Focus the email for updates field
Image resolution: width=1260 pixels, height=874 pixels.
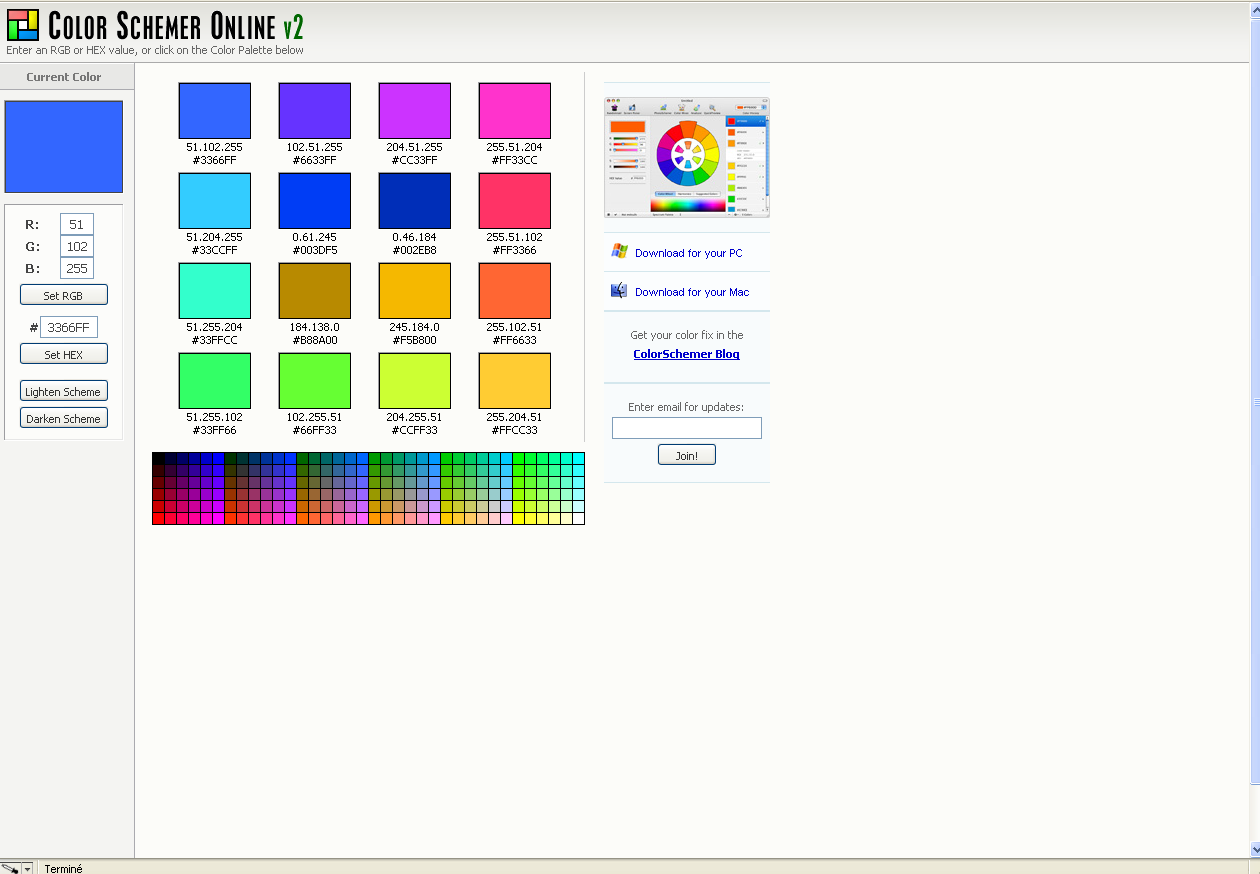click(687, 428)
